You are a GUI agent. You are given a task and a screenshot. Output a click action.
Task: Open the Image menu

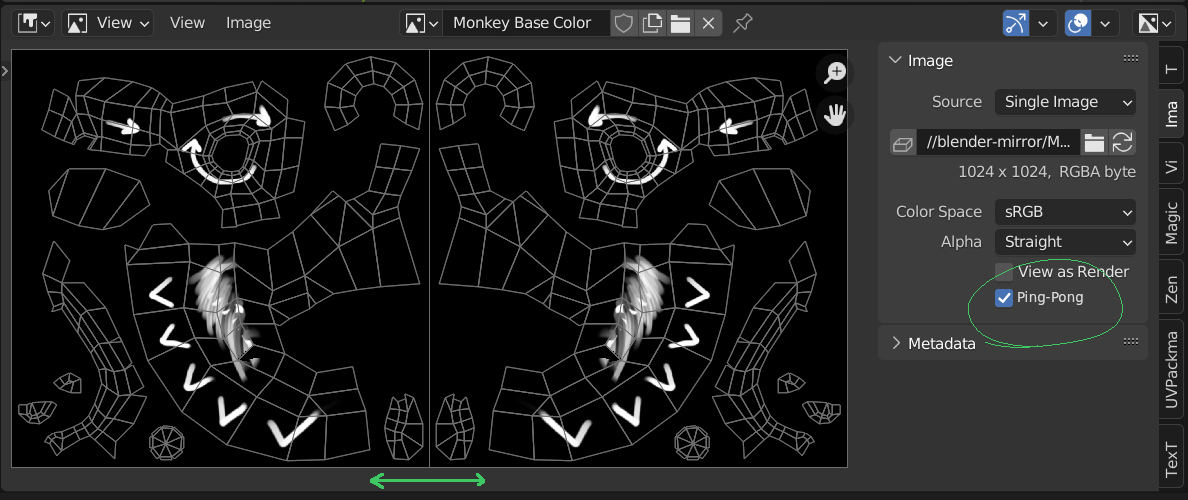coord(248,23)
